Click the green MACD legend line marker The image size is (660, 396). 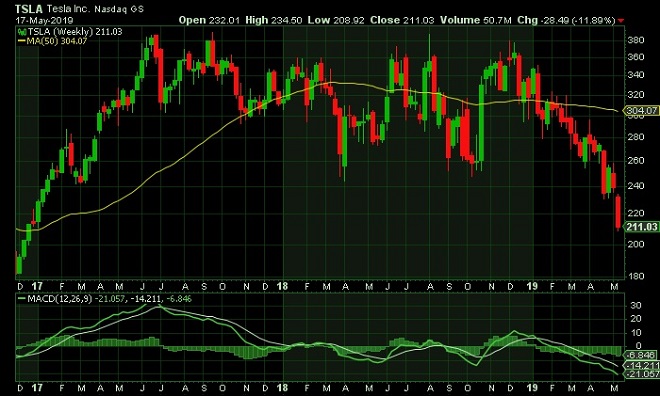(x=21, y=299)
